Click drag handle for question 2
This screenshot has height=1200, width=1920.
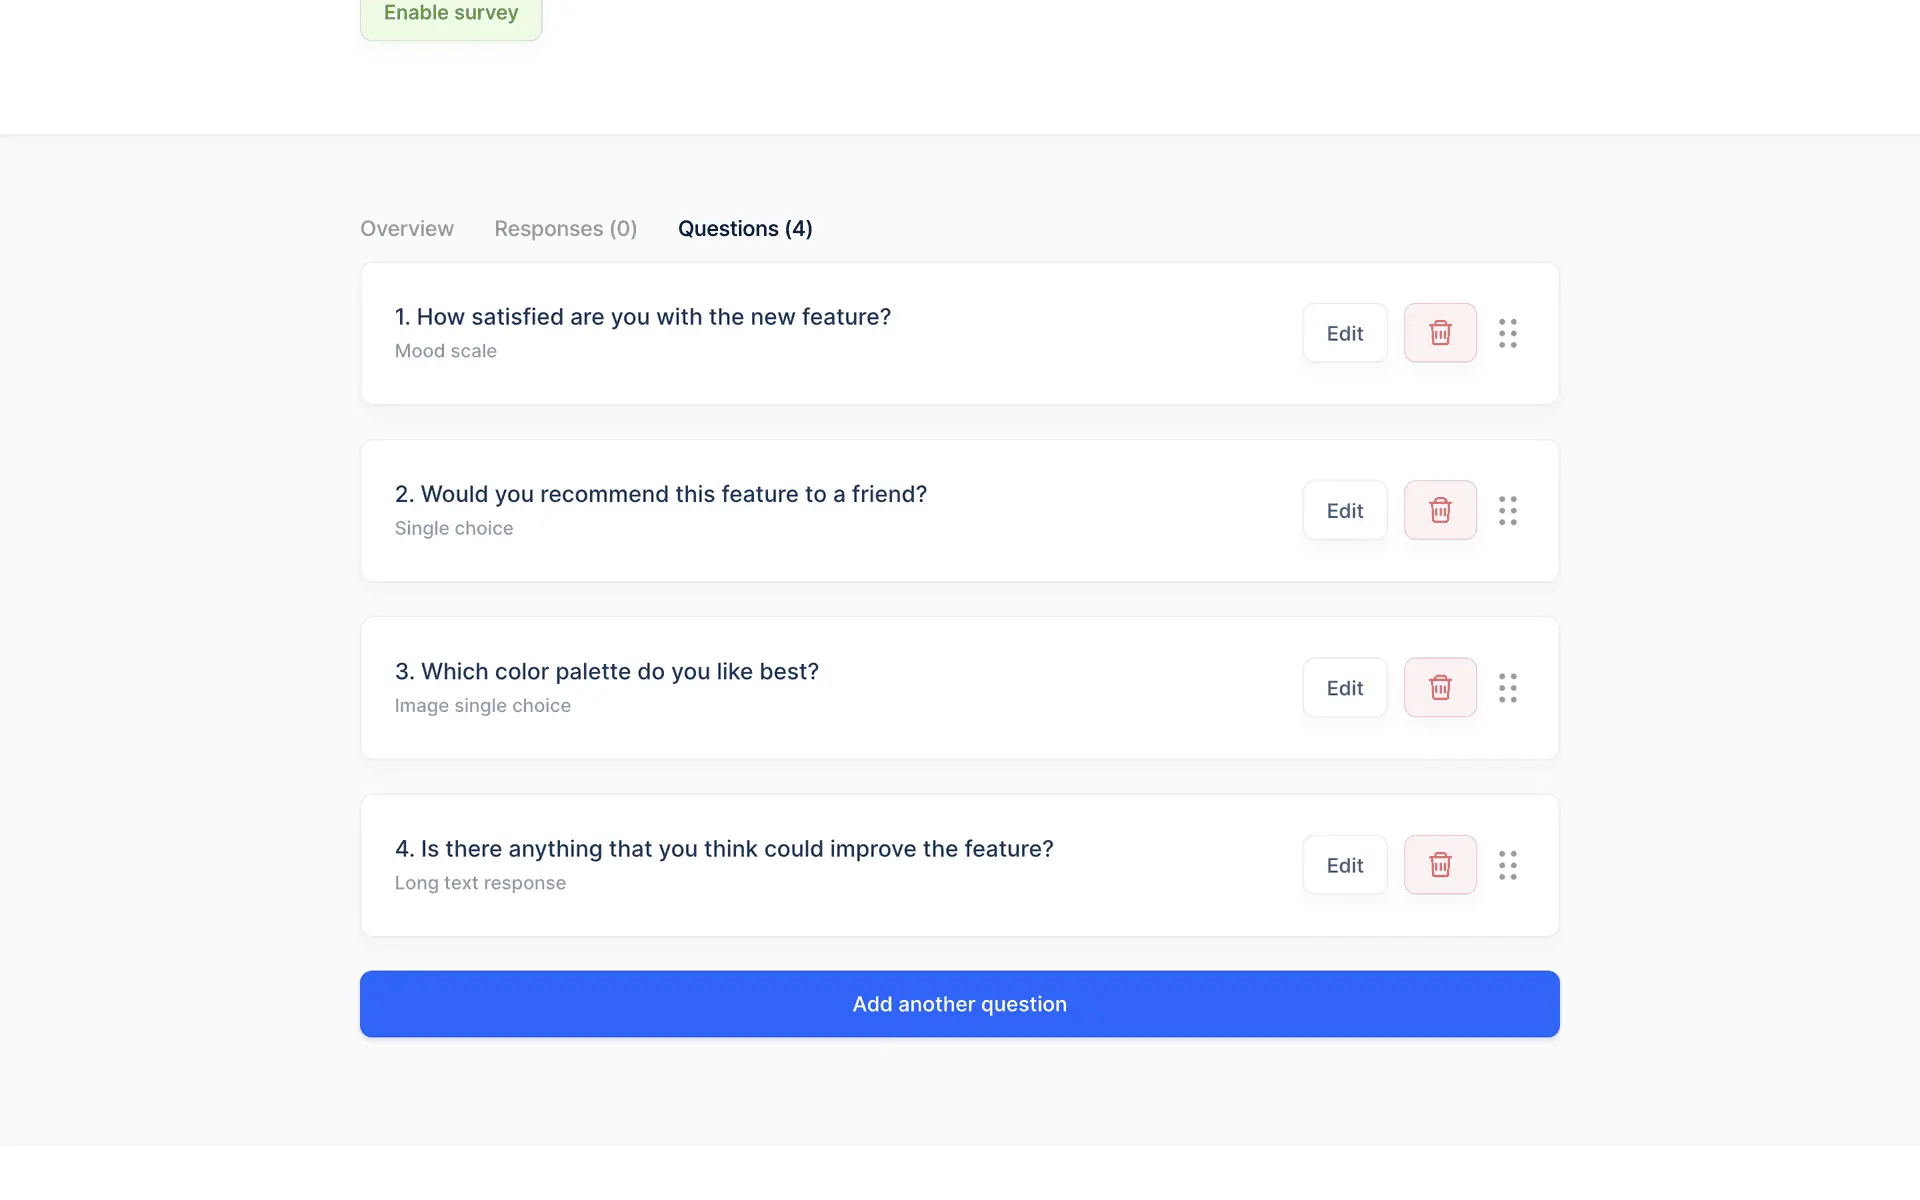click(x=1508, y=510)
